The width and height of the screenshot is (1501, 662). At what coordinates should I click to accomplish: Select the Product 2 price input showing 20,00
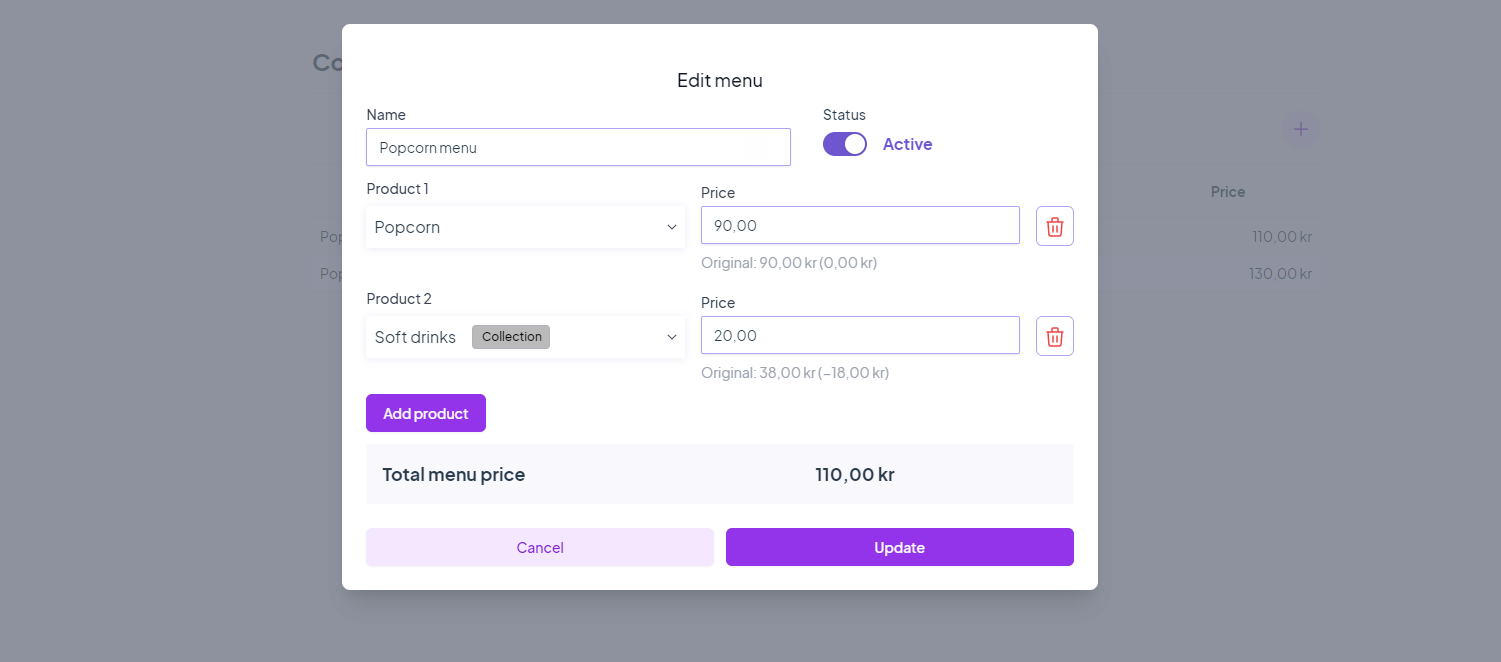(860, 335)
